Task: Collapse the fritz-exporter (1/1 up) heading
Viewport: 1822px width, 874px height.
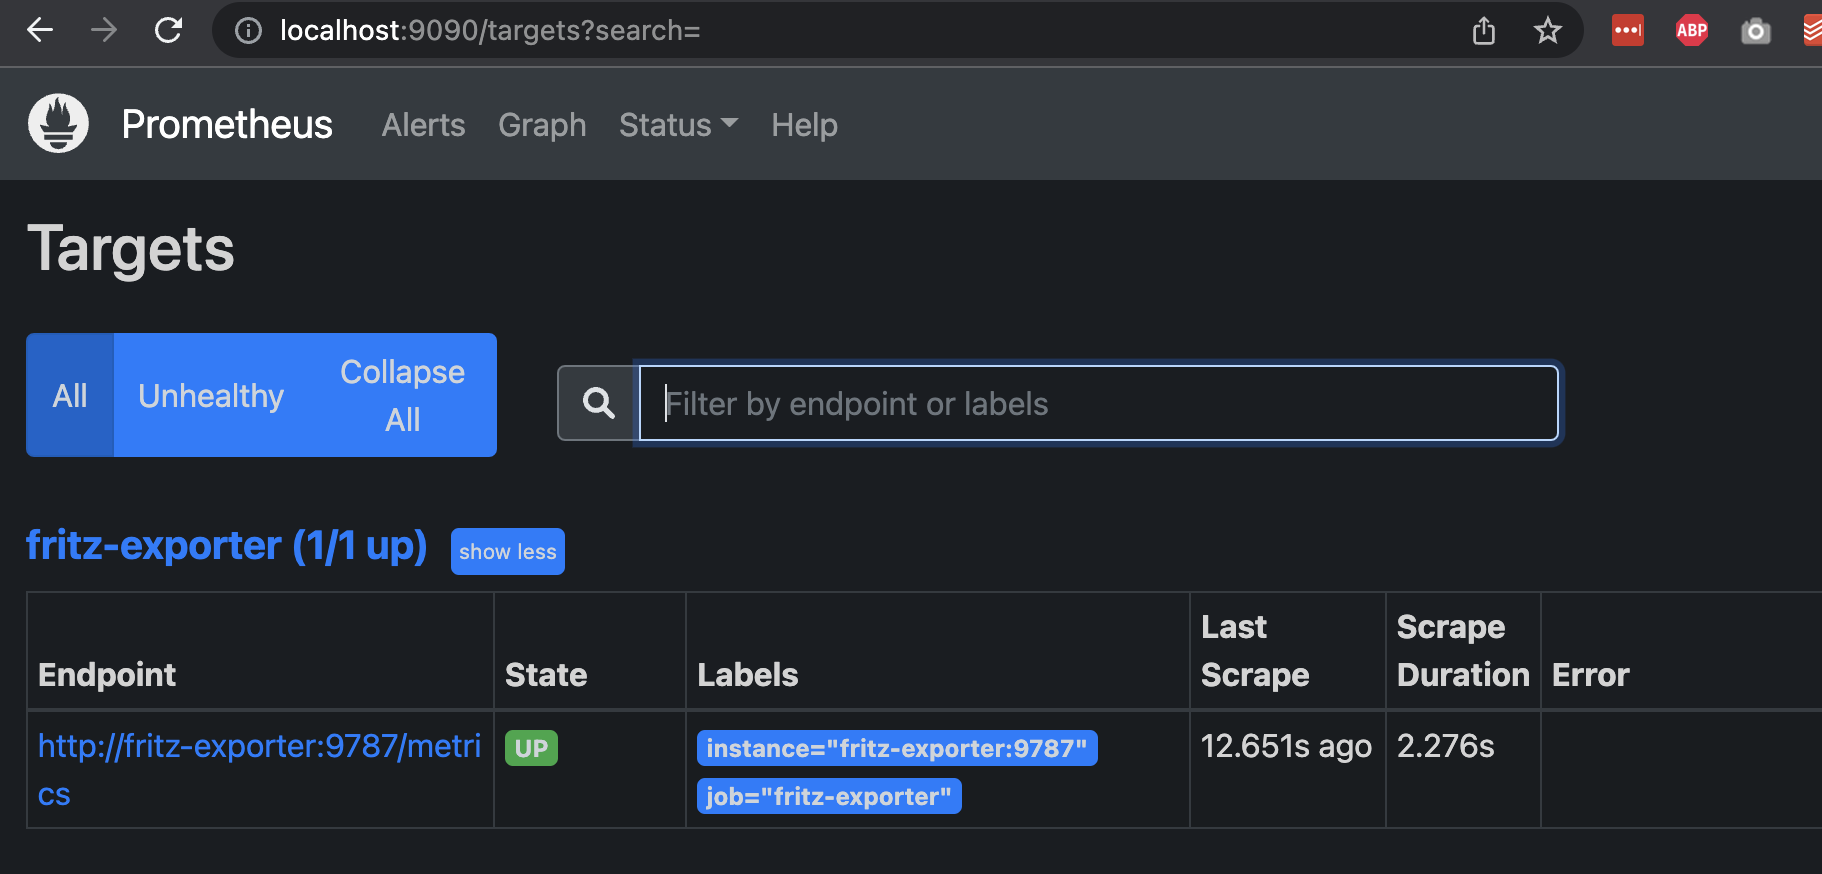Action: (227, 546)
